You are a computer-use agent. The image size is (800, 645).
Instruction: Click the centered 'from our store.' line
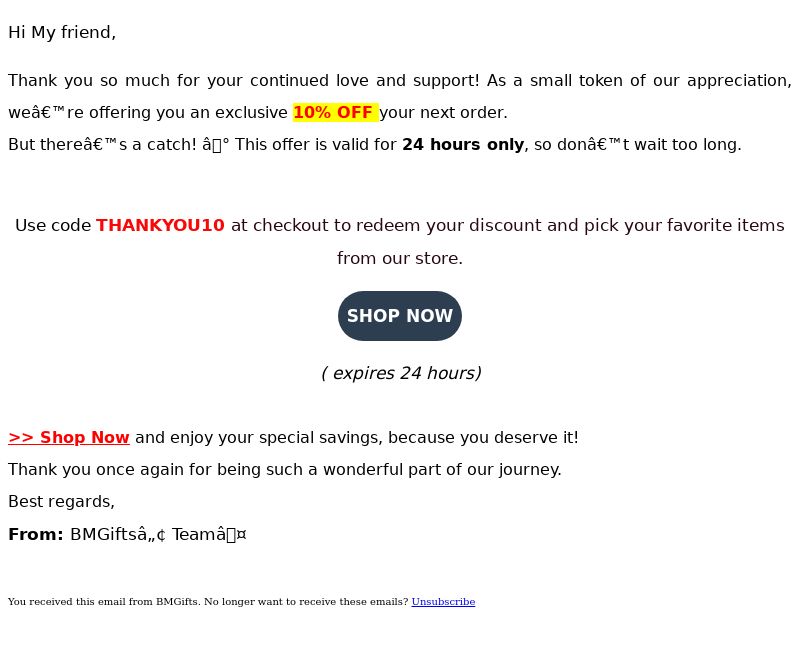(x=399, y=258)
